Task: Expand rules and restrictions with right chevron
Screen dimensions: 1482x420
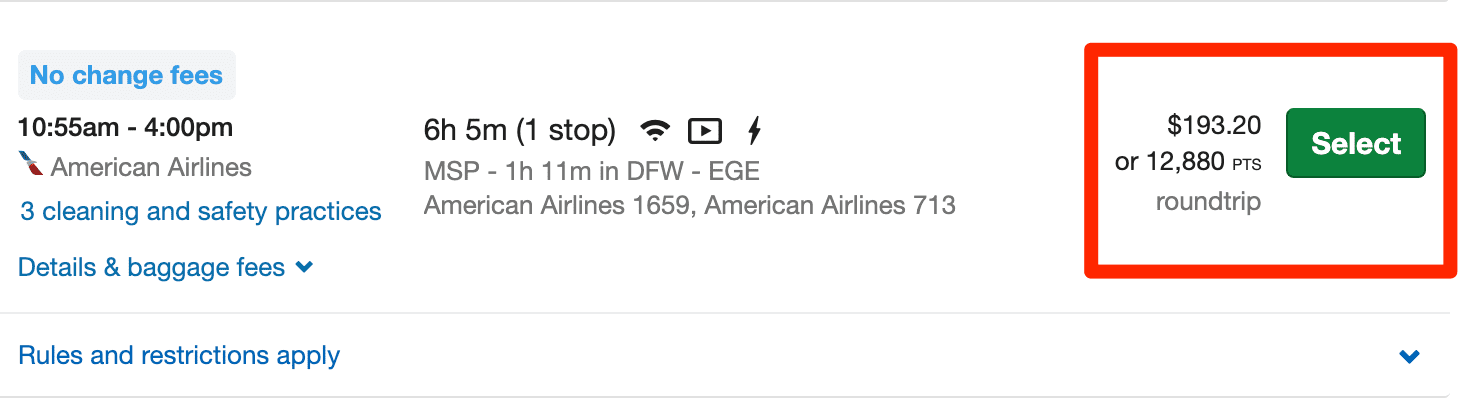Action: [1410, 356]
